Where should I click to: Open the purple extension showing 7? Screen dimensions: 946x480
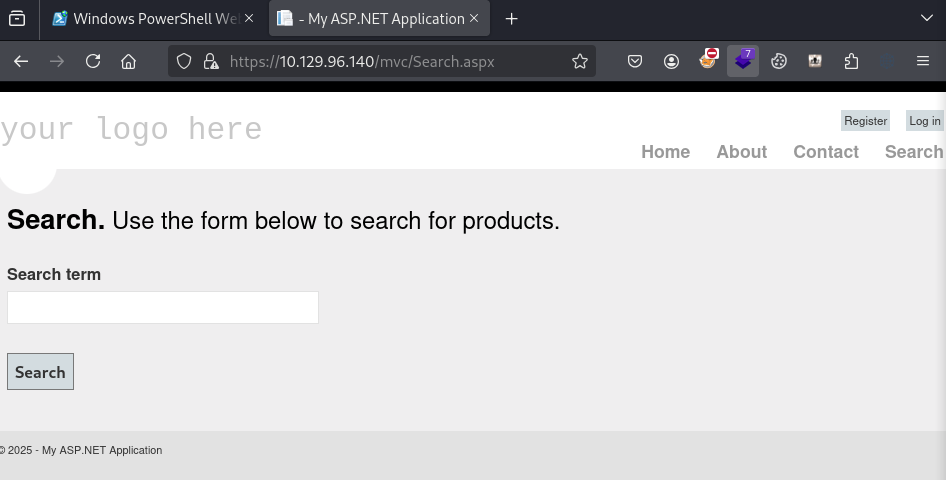coord(743,60)
